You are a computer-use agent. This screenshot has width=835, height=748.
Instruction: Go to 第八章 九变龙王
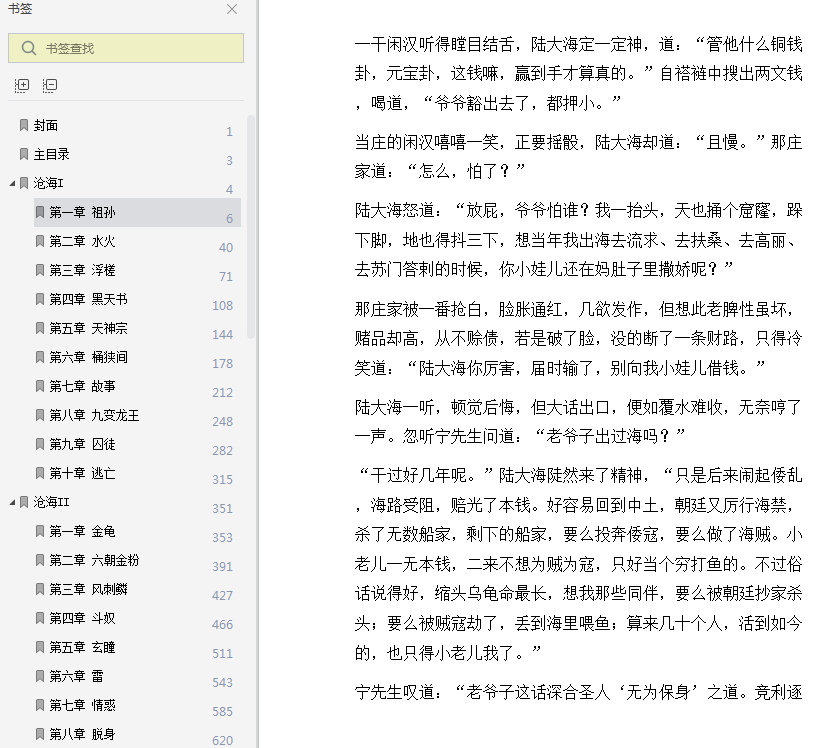[94, 415]
